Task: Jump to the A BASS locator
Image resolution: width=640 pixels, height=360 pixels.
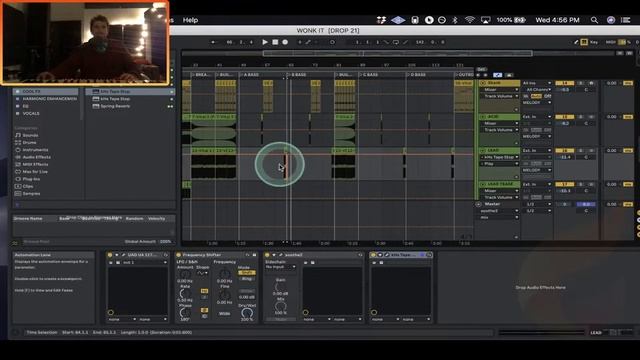Action: click(x=250, y=75)
